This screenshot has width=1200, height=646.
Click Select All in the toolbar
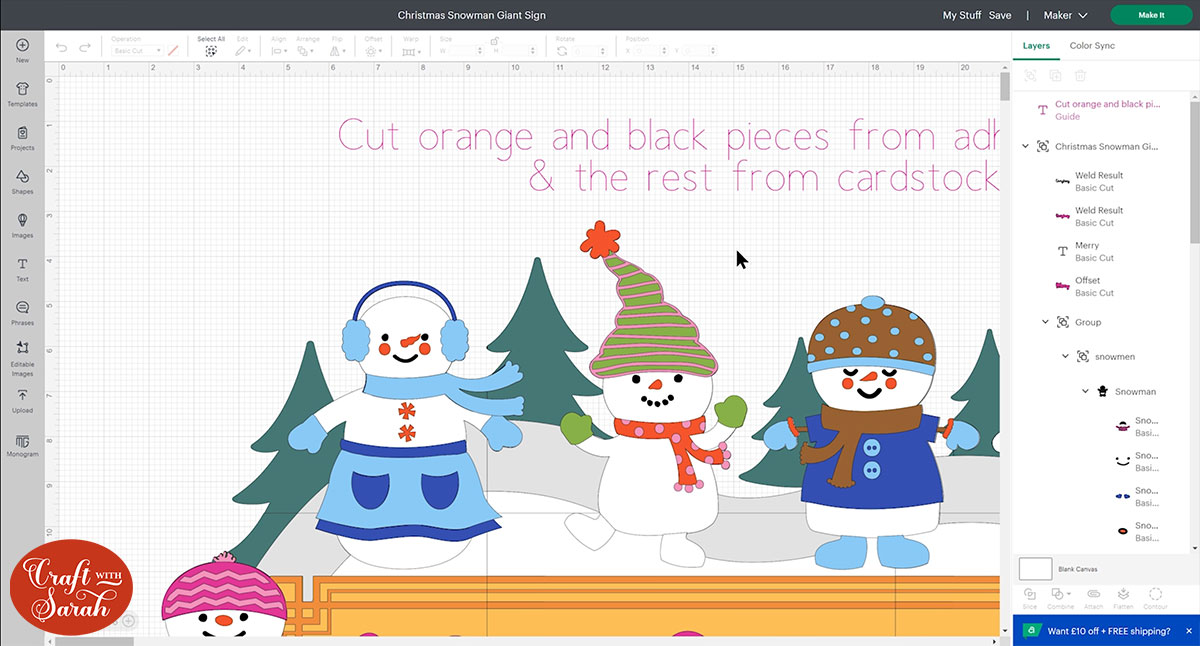(211, 50)
